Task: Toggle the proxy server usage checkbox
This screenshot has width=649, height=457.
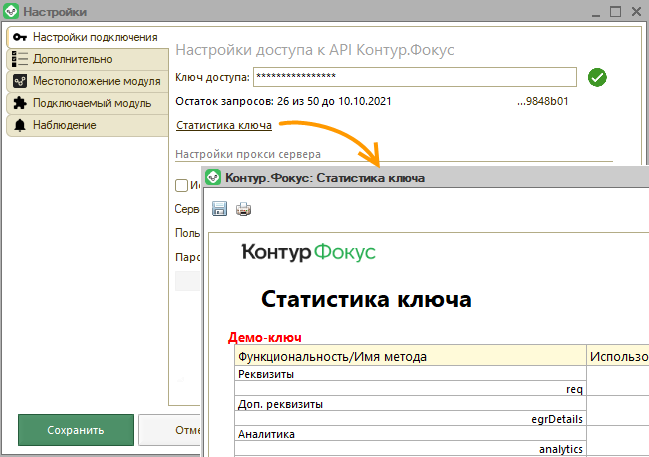Action: 181,185
